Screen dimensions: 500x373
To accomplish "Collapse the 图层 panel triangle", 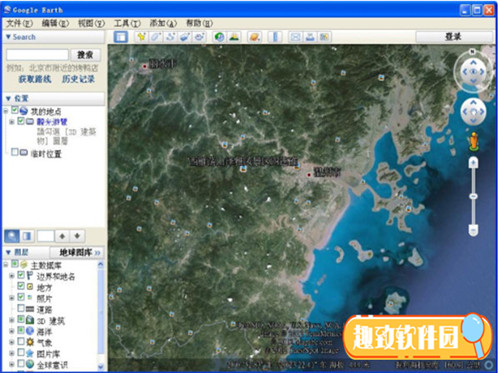I will [x=8, y=252].
